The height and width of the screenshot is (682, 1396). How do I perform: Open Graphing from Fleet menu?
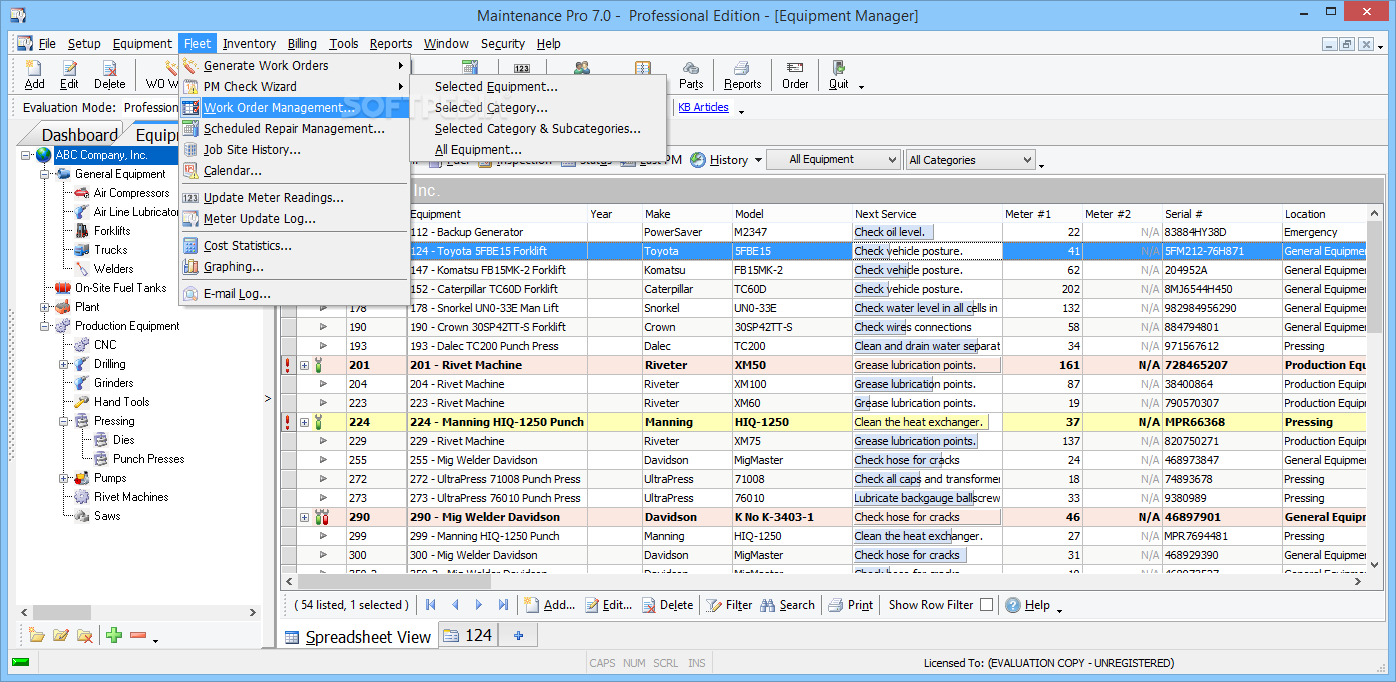233,267
